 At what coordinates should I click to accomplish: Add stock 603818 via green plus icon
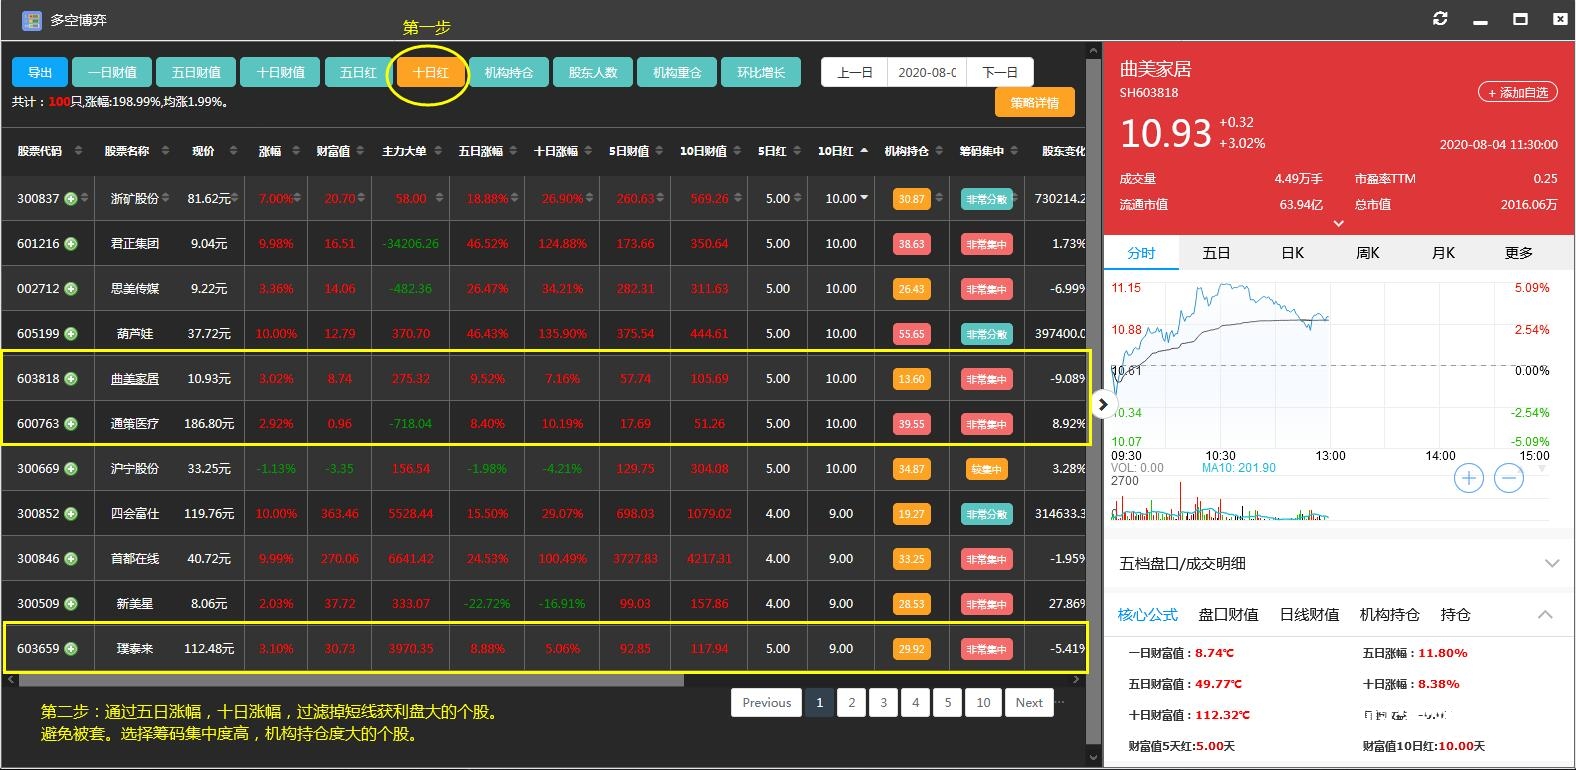[x=71, y=379]
